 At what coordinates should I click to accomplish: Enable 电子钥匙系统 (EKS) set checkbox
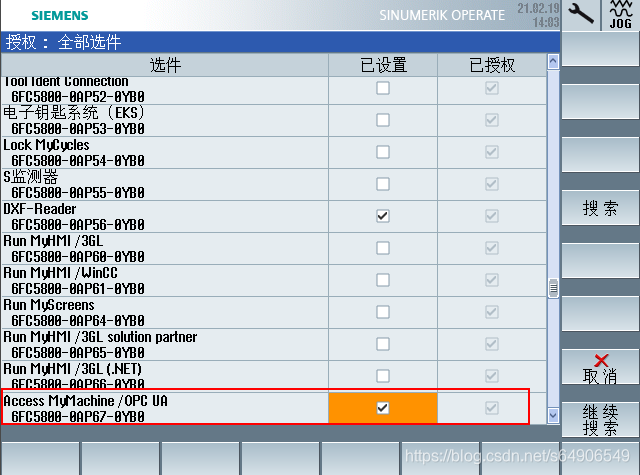coord(382,120)
